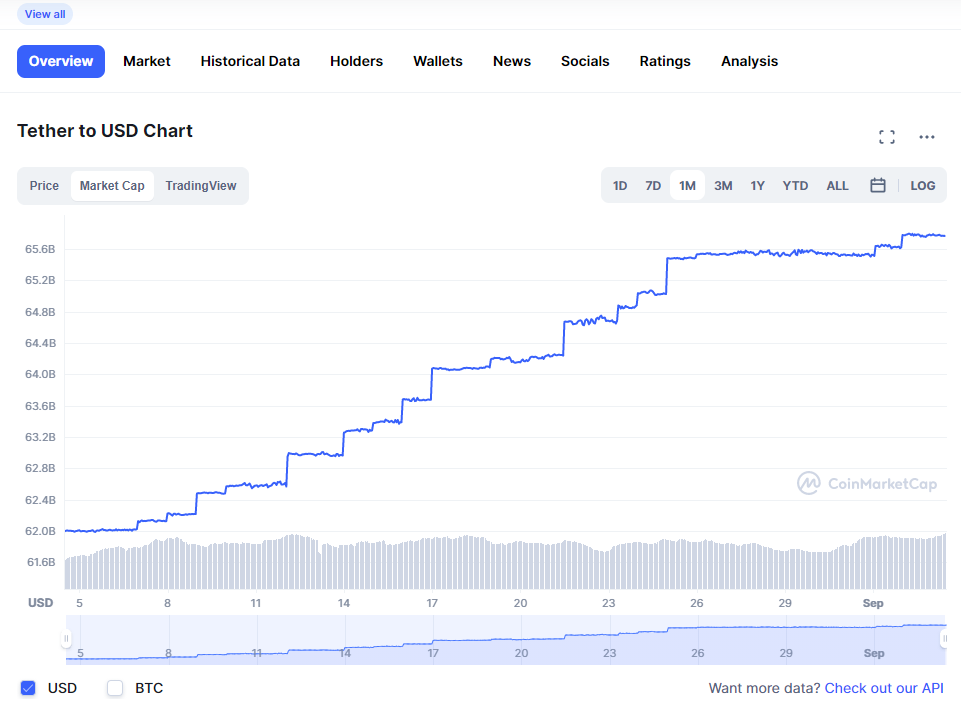The image size is (961, 714).
Task: Grab the right range slider handle
Action: tap(943, 639)
